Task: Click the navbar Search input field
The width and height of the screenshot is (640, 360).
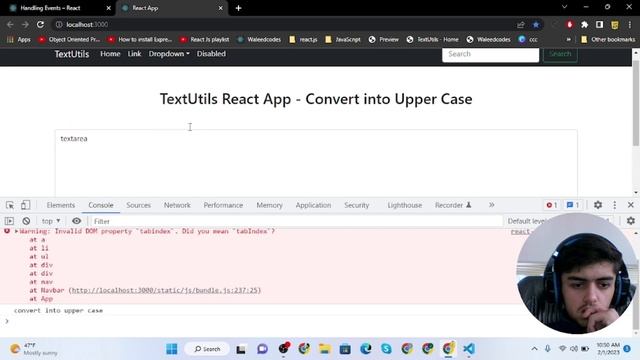Action: [490, 55]
